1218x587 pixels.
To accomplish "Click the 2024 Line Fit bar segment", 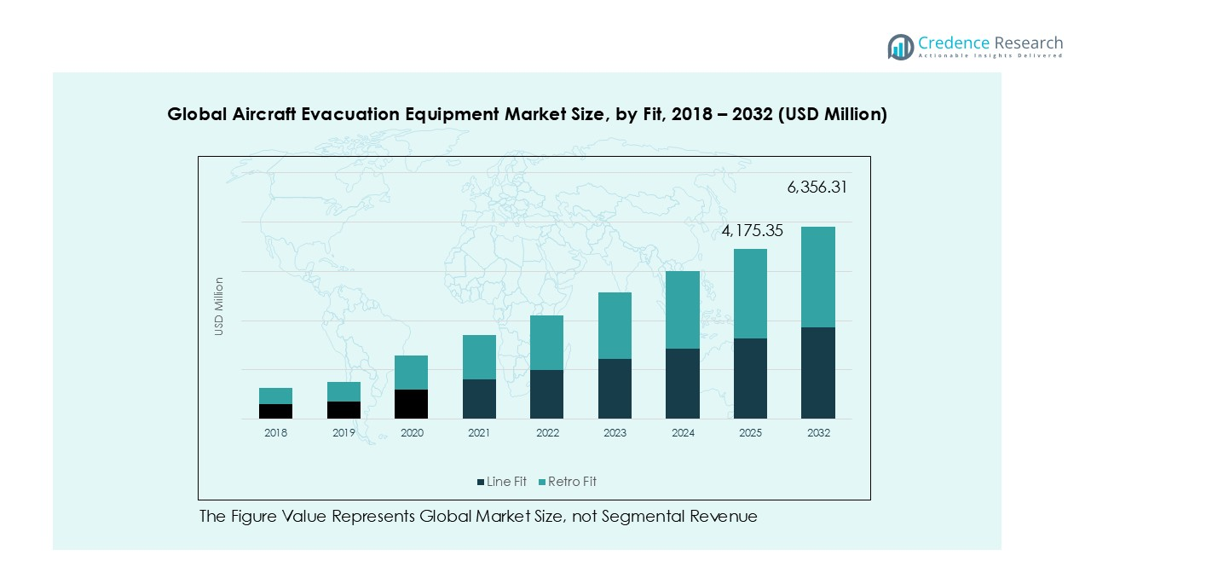I will [x=682, y=383].
